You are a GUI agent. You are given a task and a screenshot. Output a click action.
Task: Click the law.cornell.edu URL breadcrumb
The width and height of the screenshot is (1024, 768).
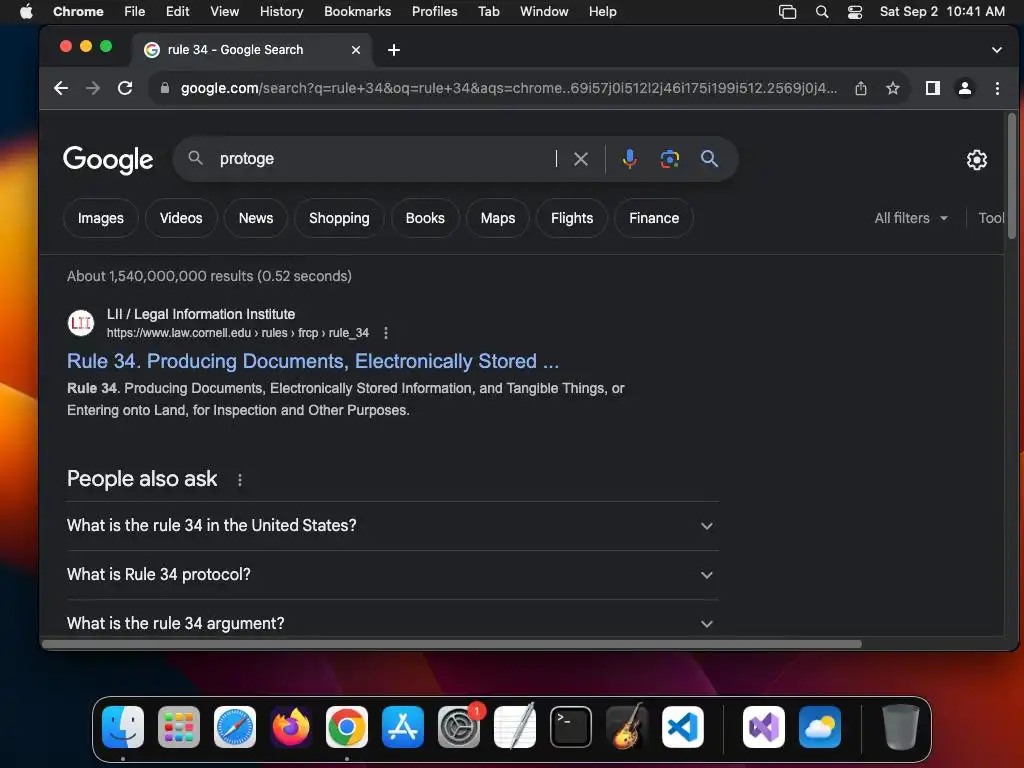point(238,333)
